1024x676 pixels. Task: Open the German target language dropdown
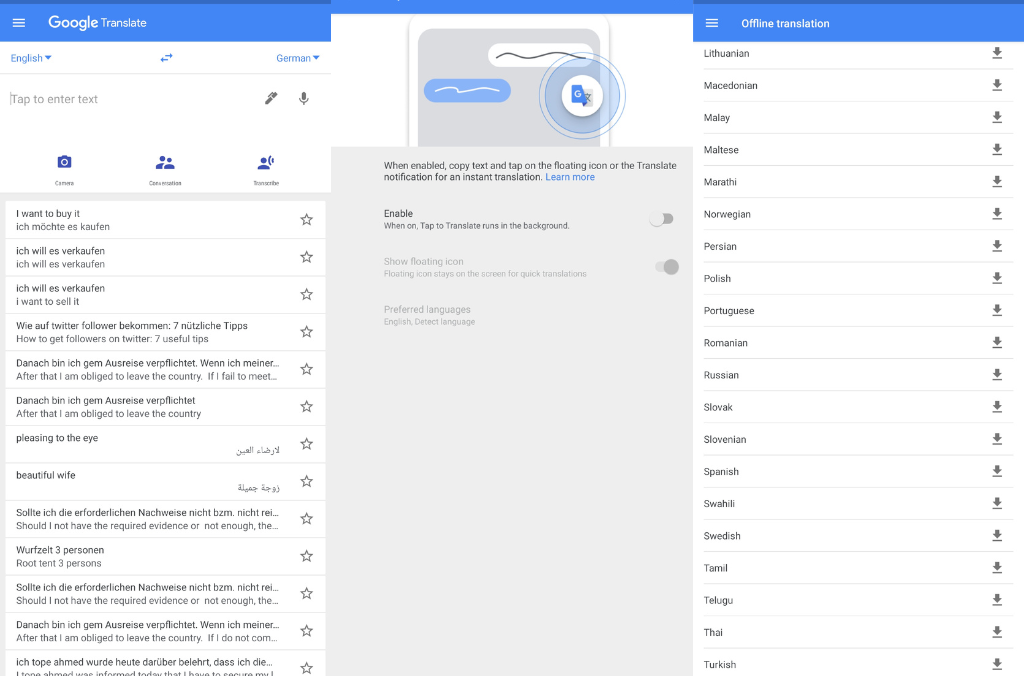(298, 58)
